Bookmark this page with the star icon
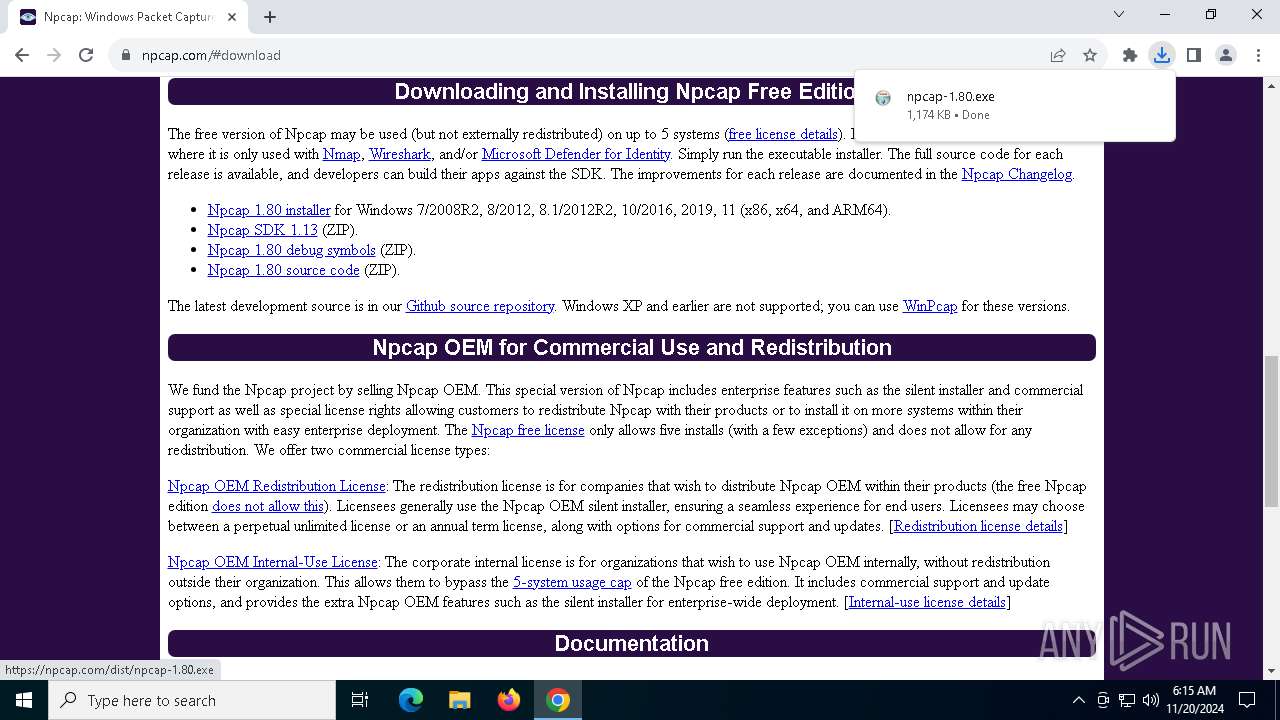 pyautogui.click(x=1090, y=55)
